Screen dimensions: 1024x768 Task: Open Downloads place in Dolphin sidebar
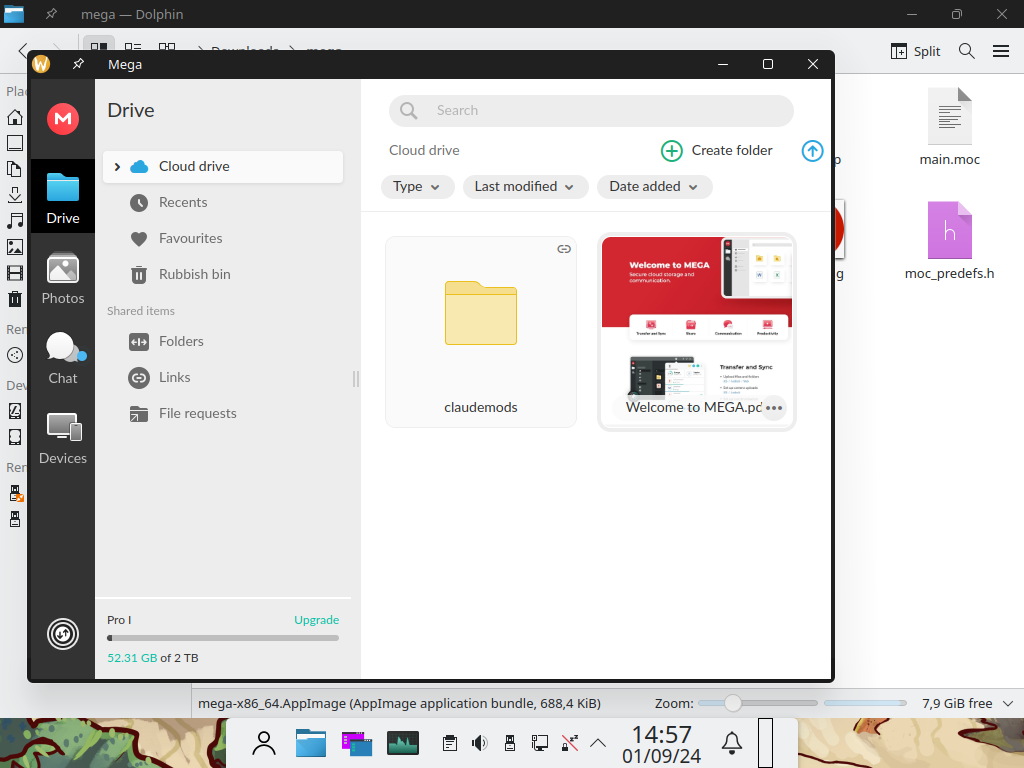pos(15,195)
